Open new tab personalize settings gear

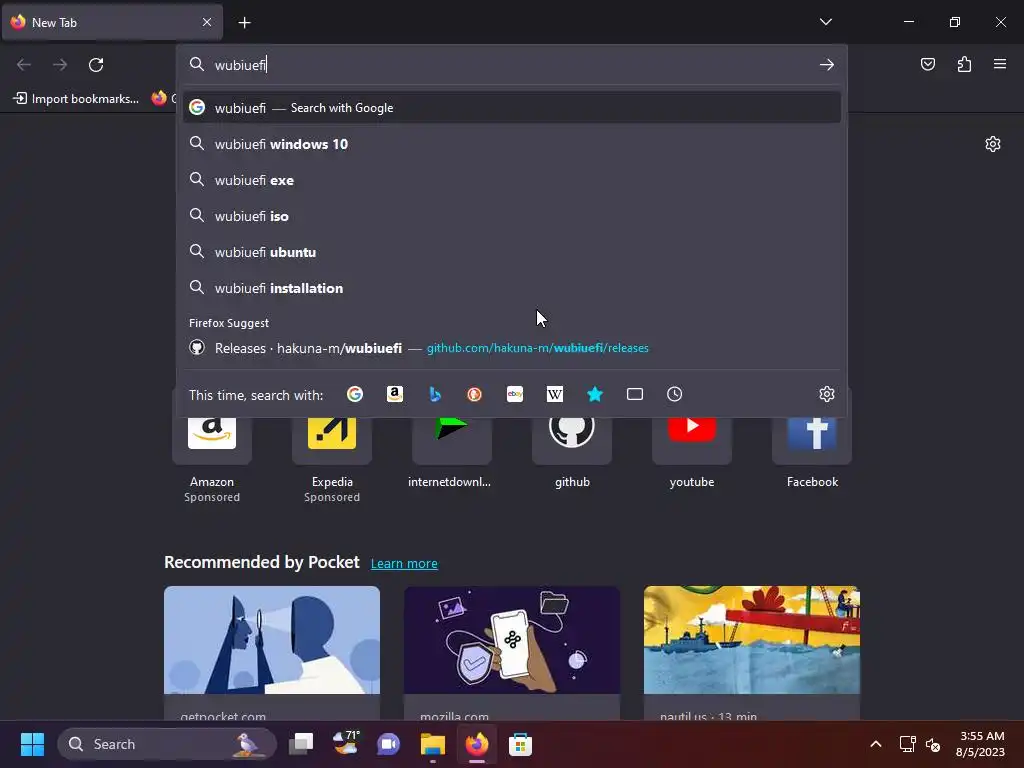coord(993,144)
